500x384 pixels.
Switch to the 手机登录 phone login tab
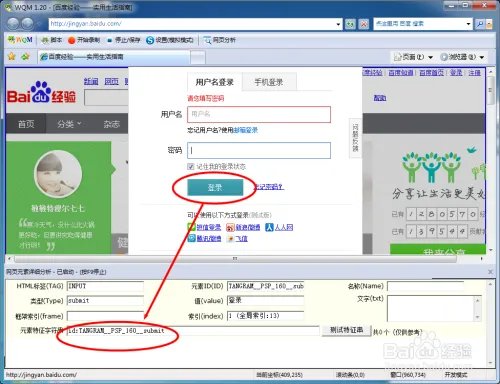point(269,82)
